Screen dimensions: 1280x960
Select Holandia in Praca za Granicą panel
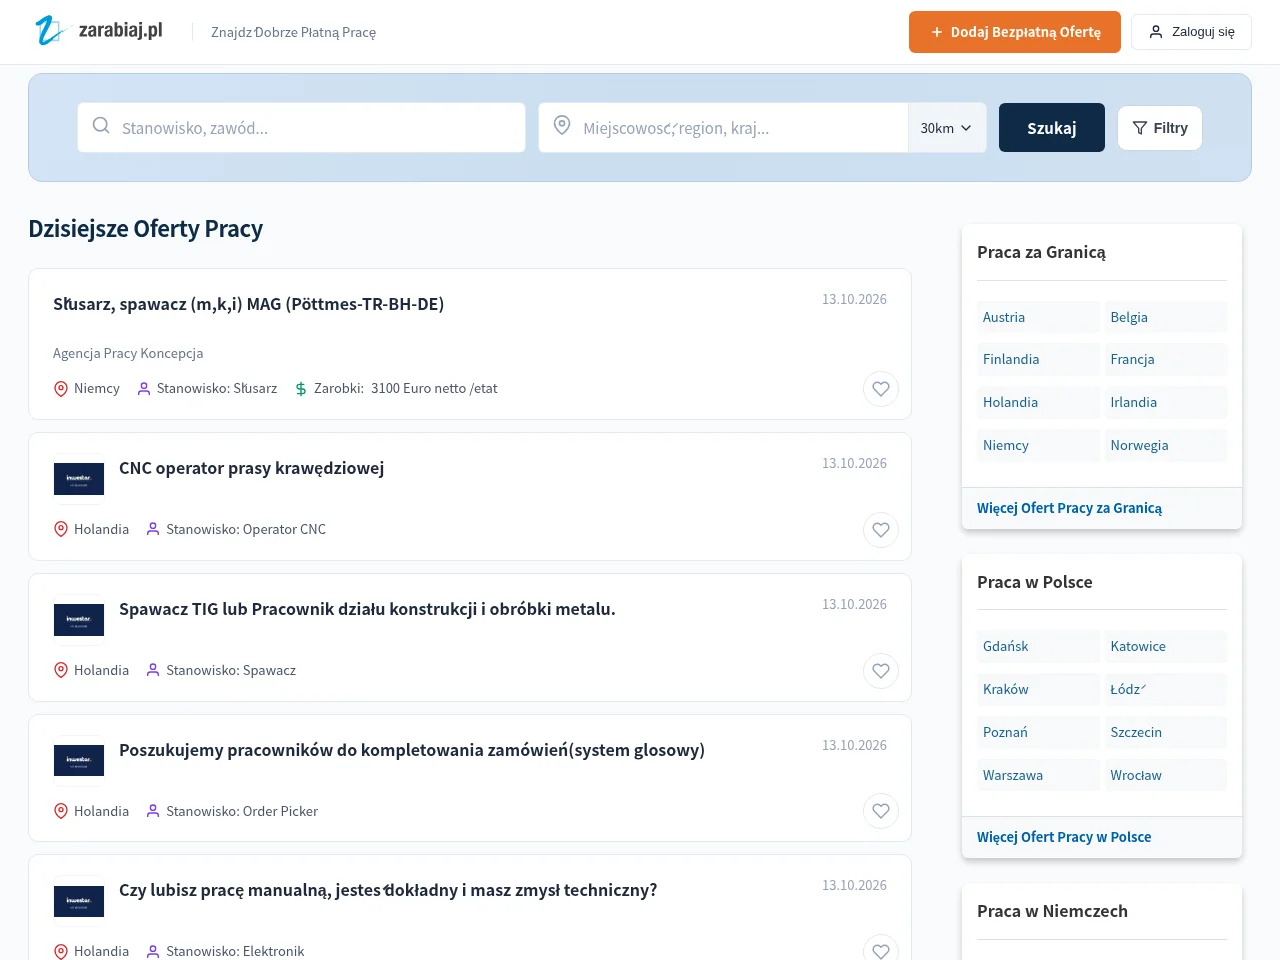click(1038, 402)
